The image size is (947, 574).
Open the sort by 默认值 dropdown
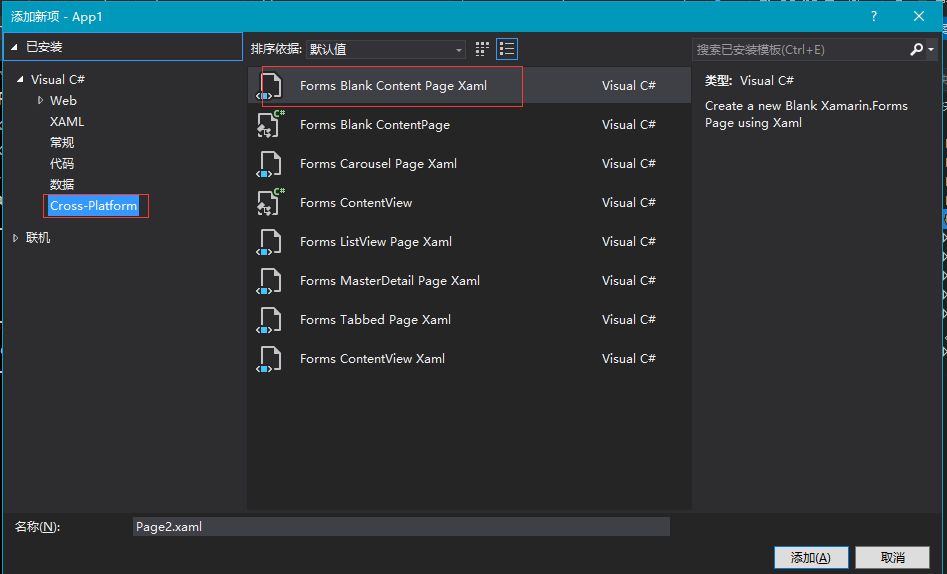pyautogui.click(x=386, y=49)
